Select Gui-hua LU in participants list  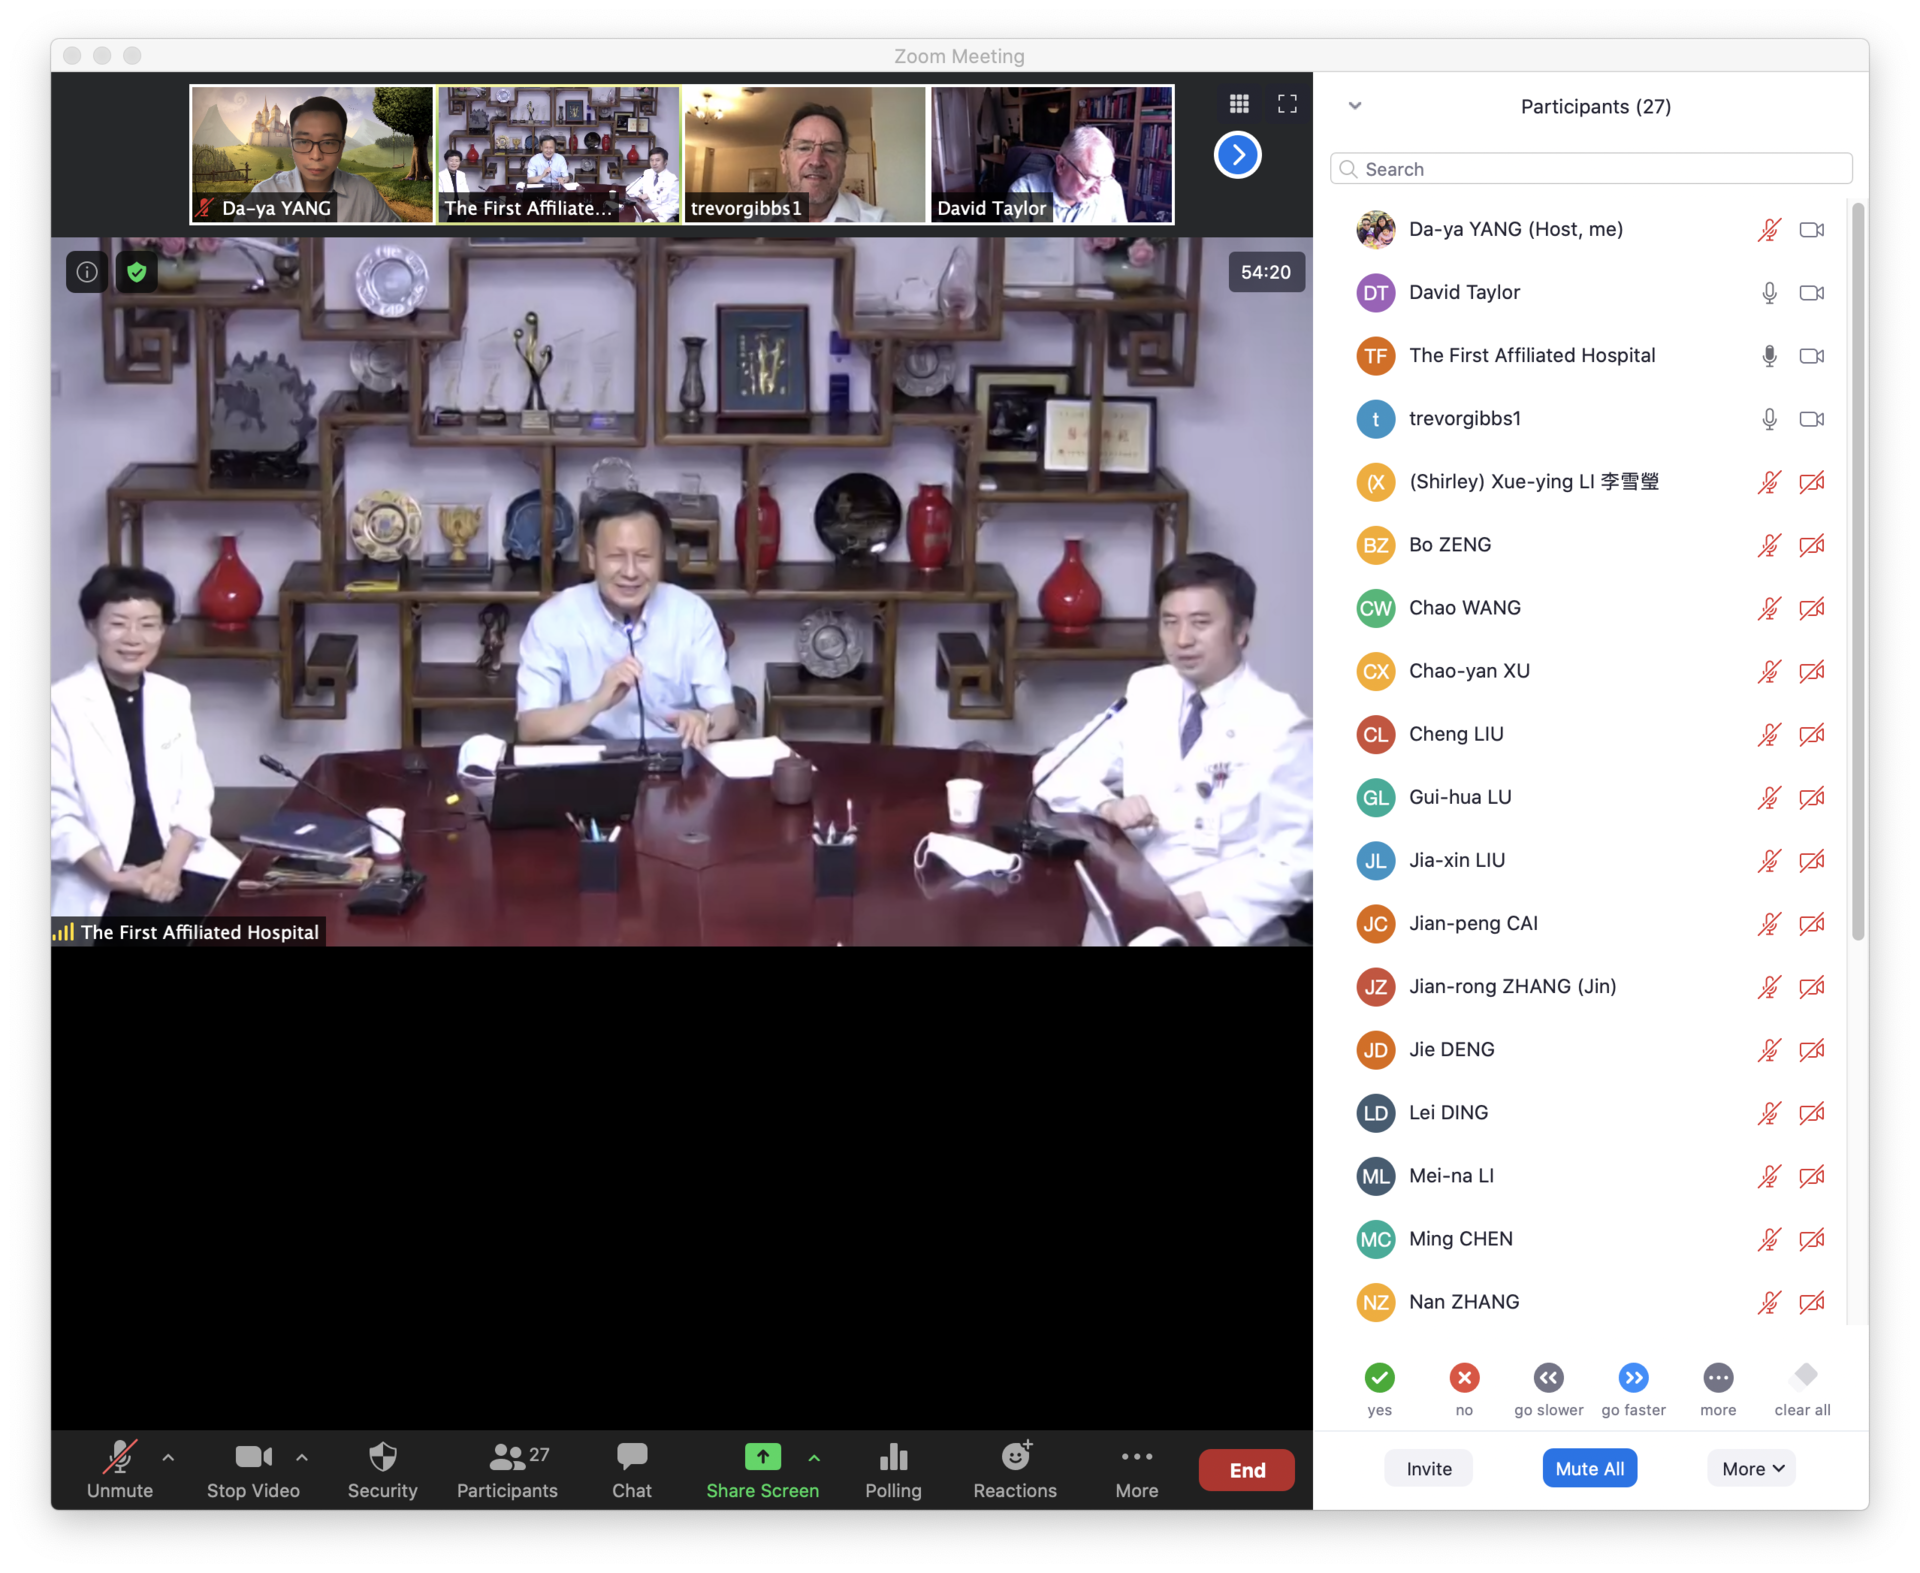1590,797
